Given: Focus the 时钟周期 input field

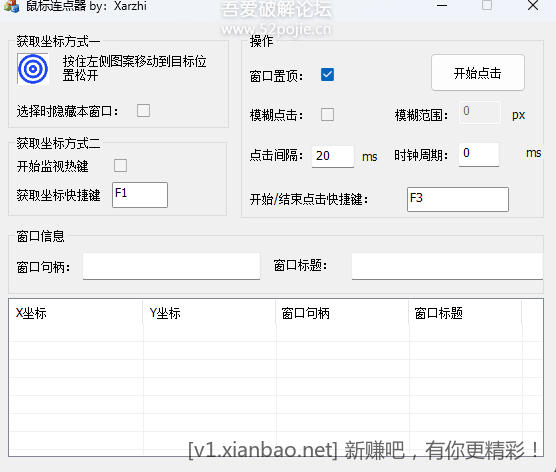Looking at the screenshot, I should coord(479,154).
